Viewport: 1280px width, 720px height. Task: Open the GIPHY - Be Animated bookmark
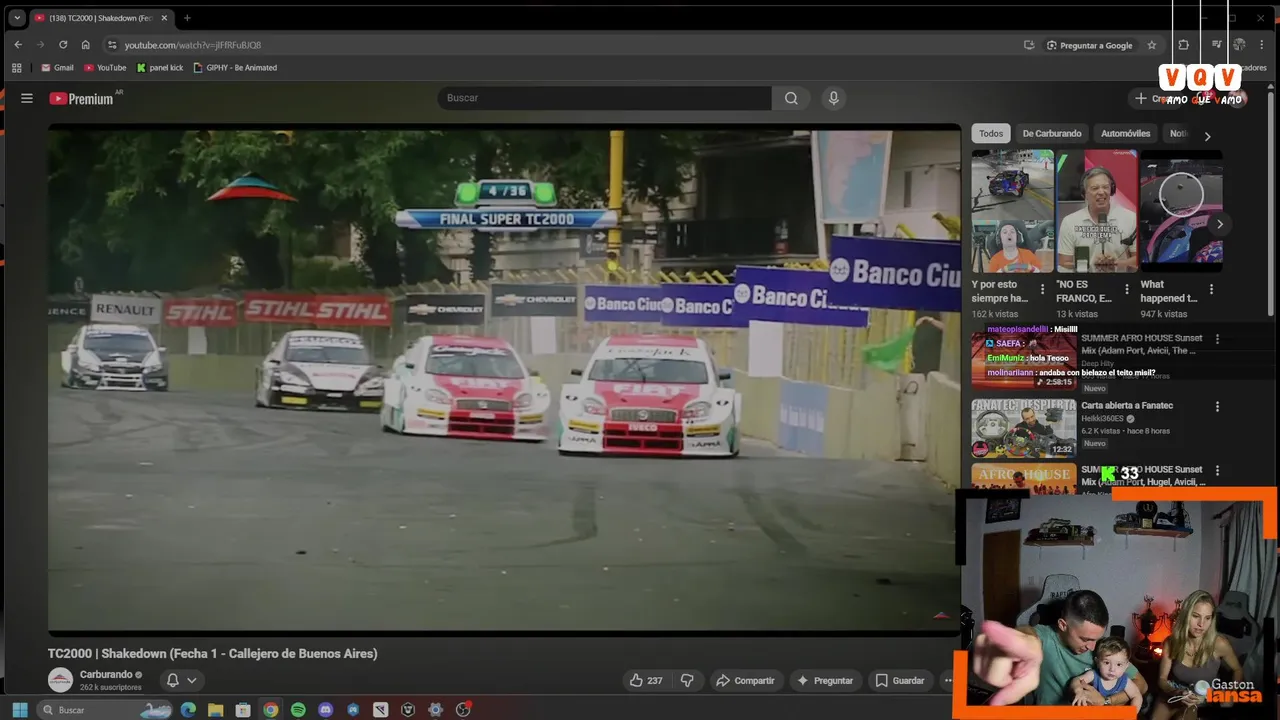235,68
